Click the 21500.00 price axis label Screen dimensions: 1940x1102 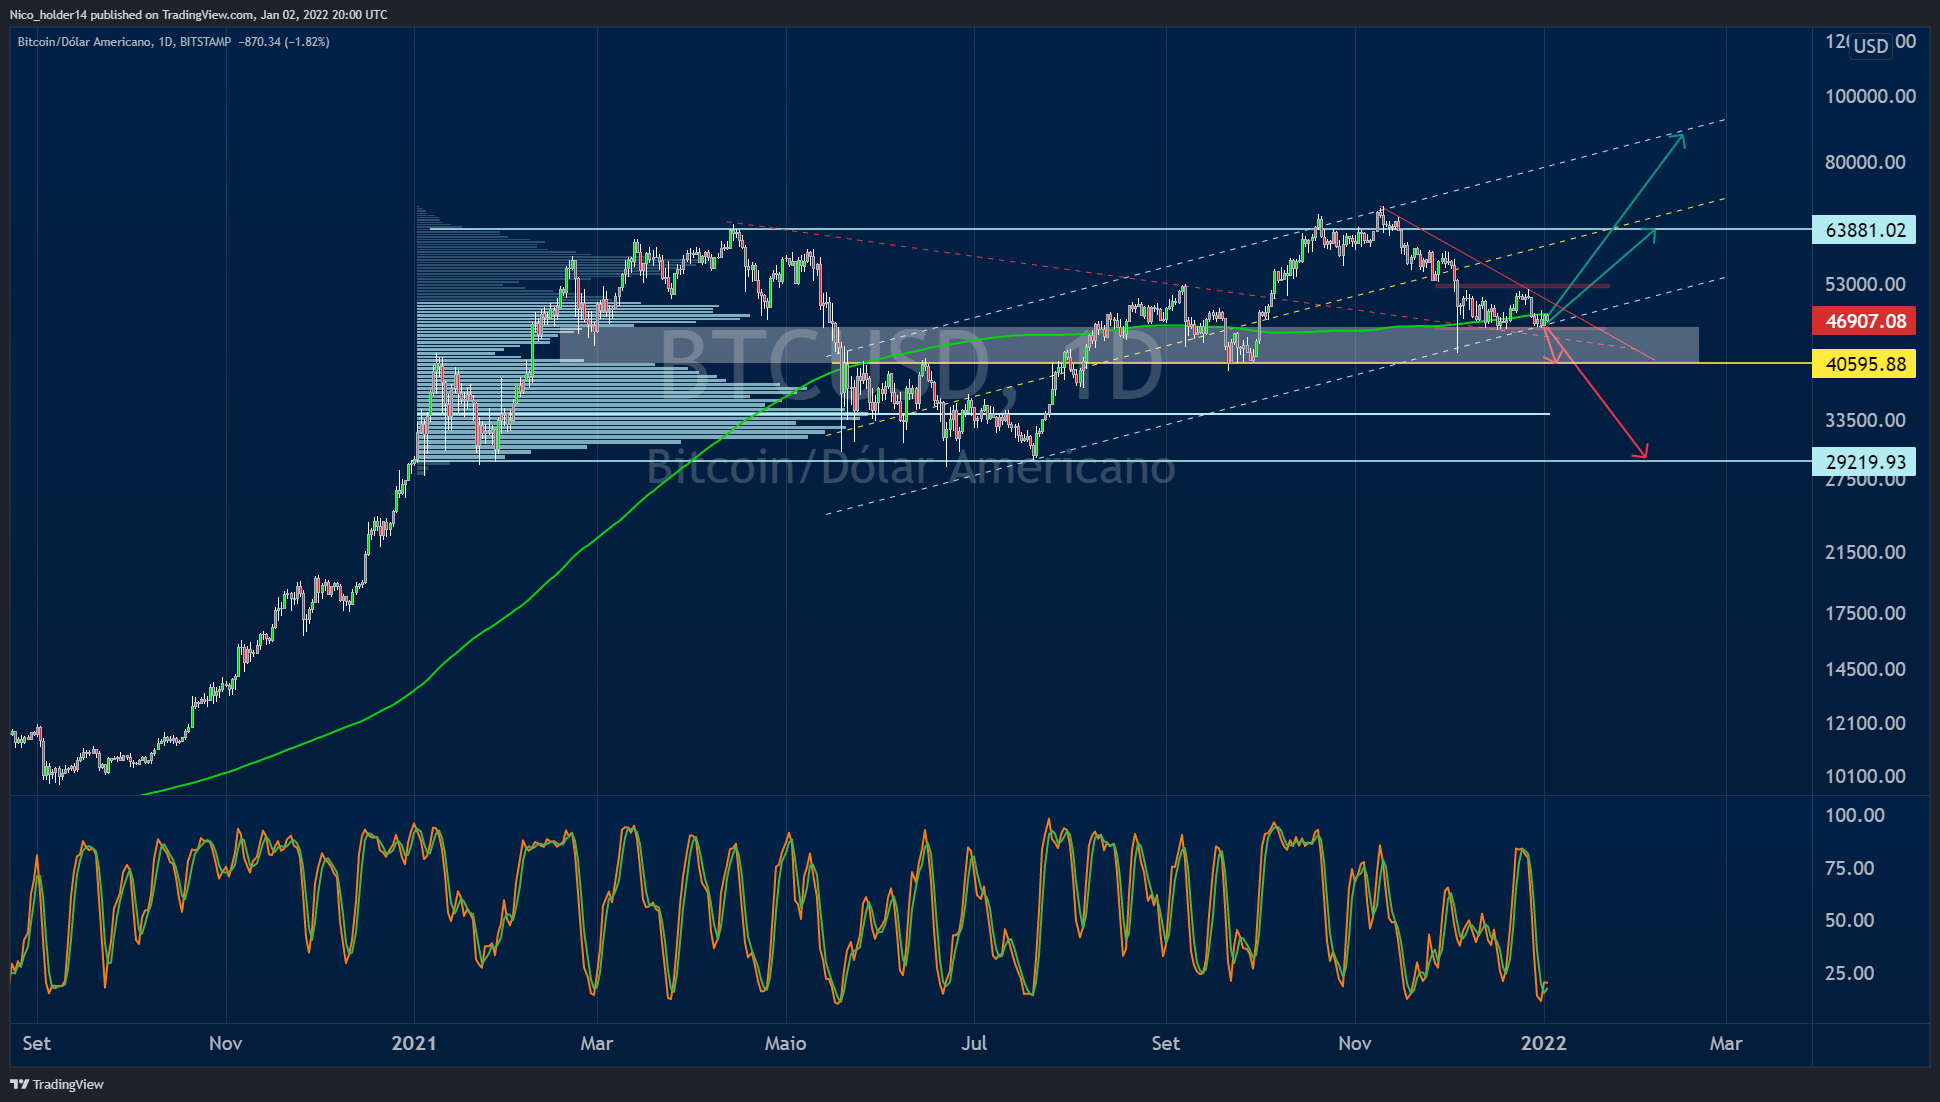(1865, 552)
